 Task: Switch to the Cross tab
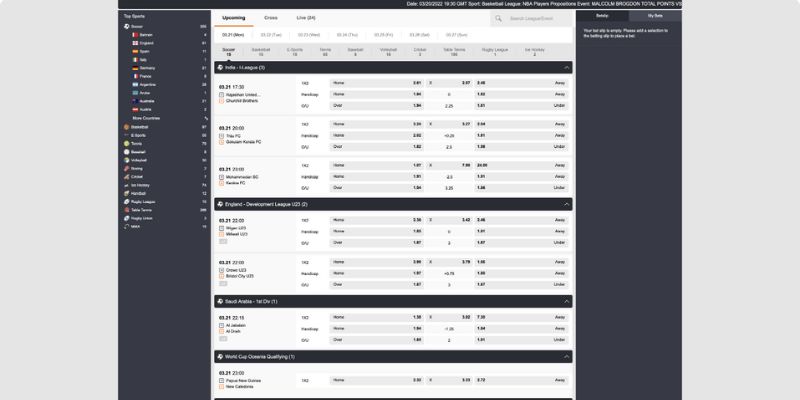point(271,18)
